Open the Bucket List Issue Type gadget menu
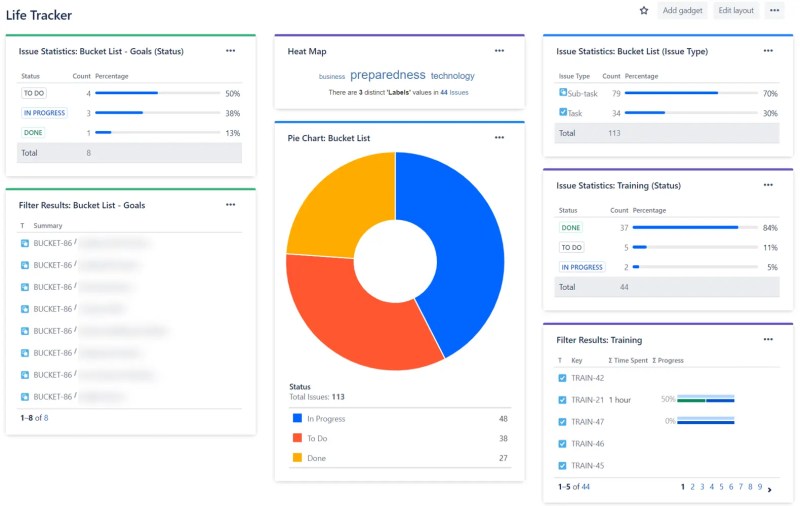 pyautogui.click(x=768, y=50)
